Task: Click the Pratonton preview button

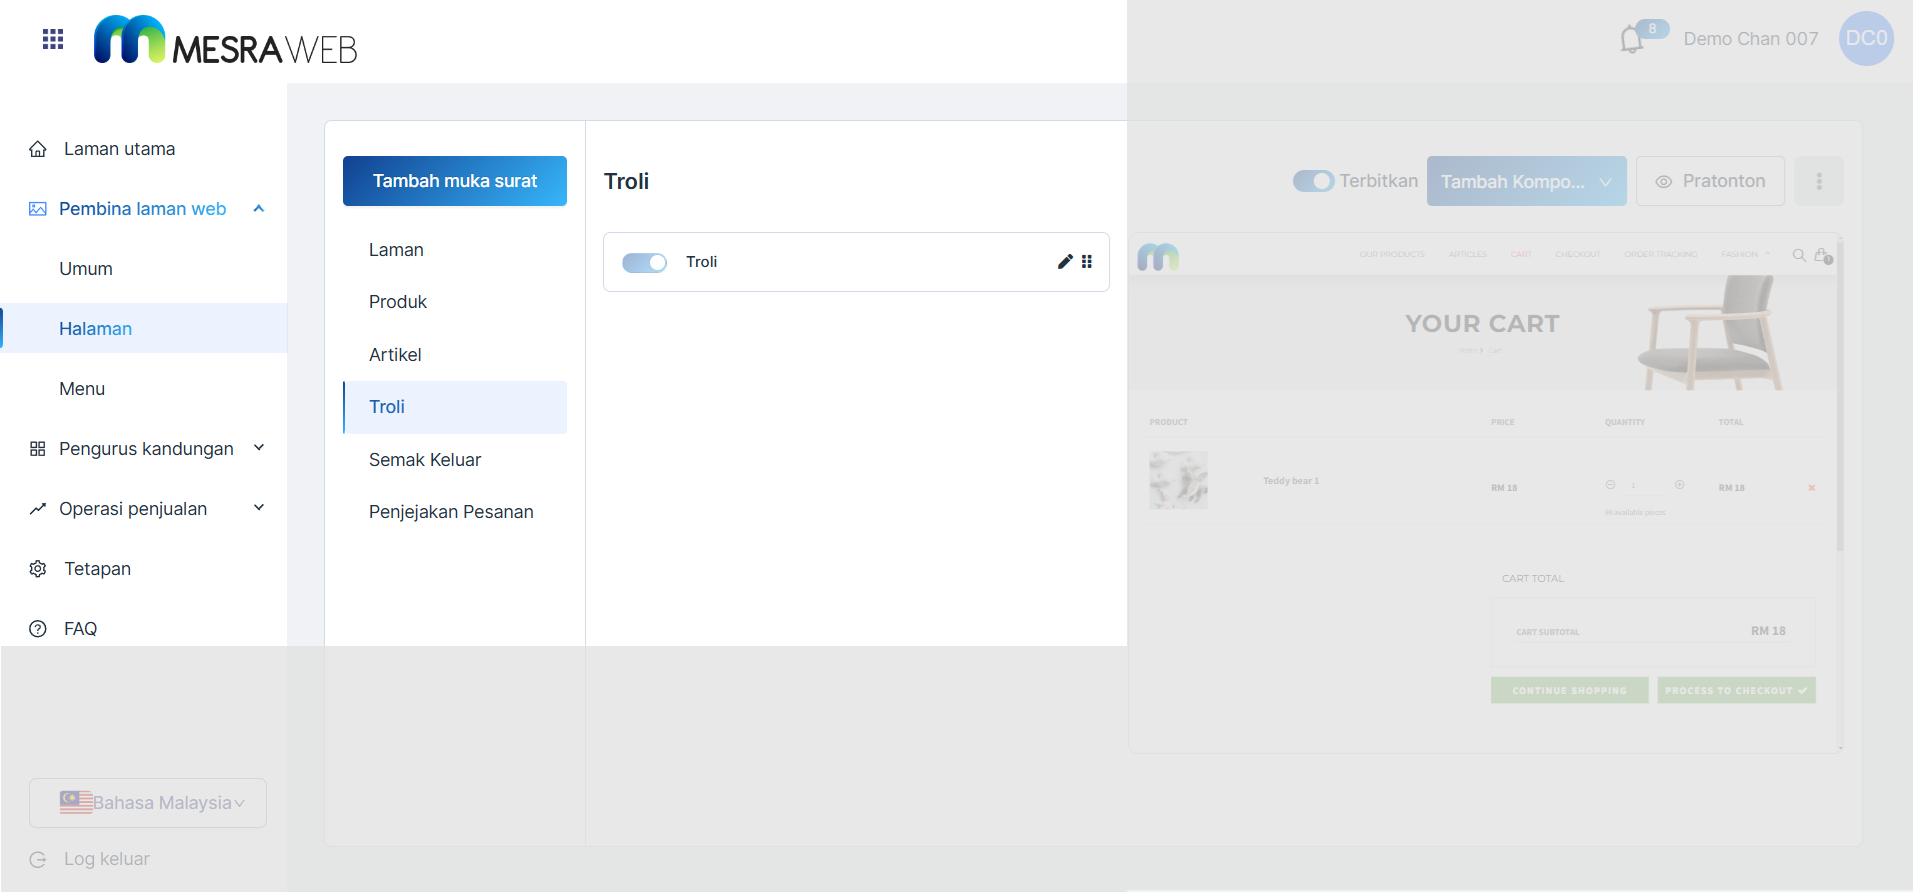Action: [1710, 181]
